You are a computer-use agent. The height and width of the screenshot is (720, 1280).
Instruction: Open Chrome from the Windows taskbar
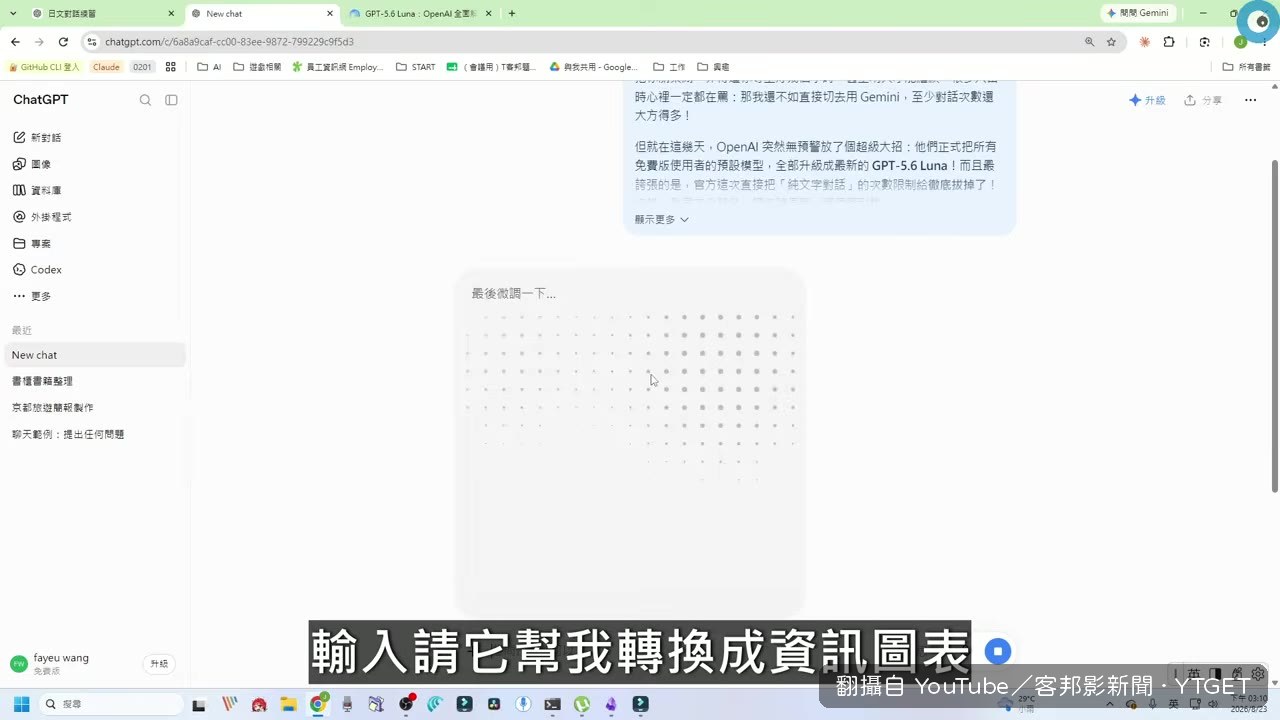coord(318,704)
